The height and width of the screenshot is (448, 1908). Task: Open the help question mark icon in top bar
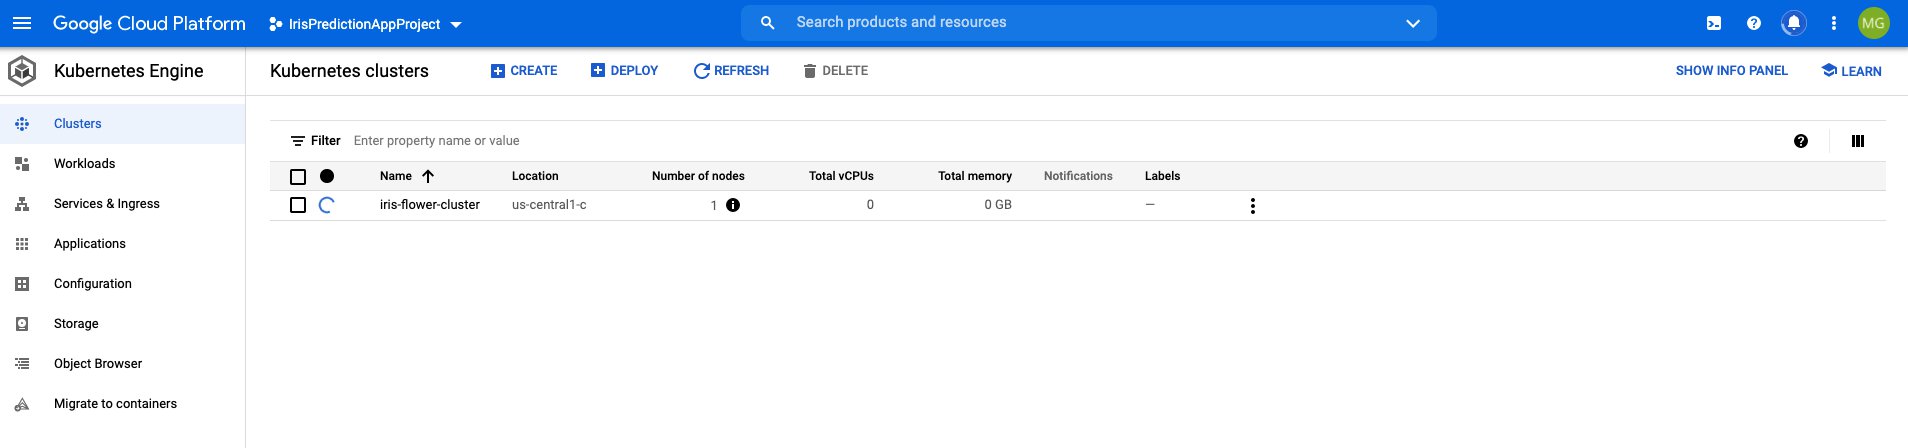1754,23
